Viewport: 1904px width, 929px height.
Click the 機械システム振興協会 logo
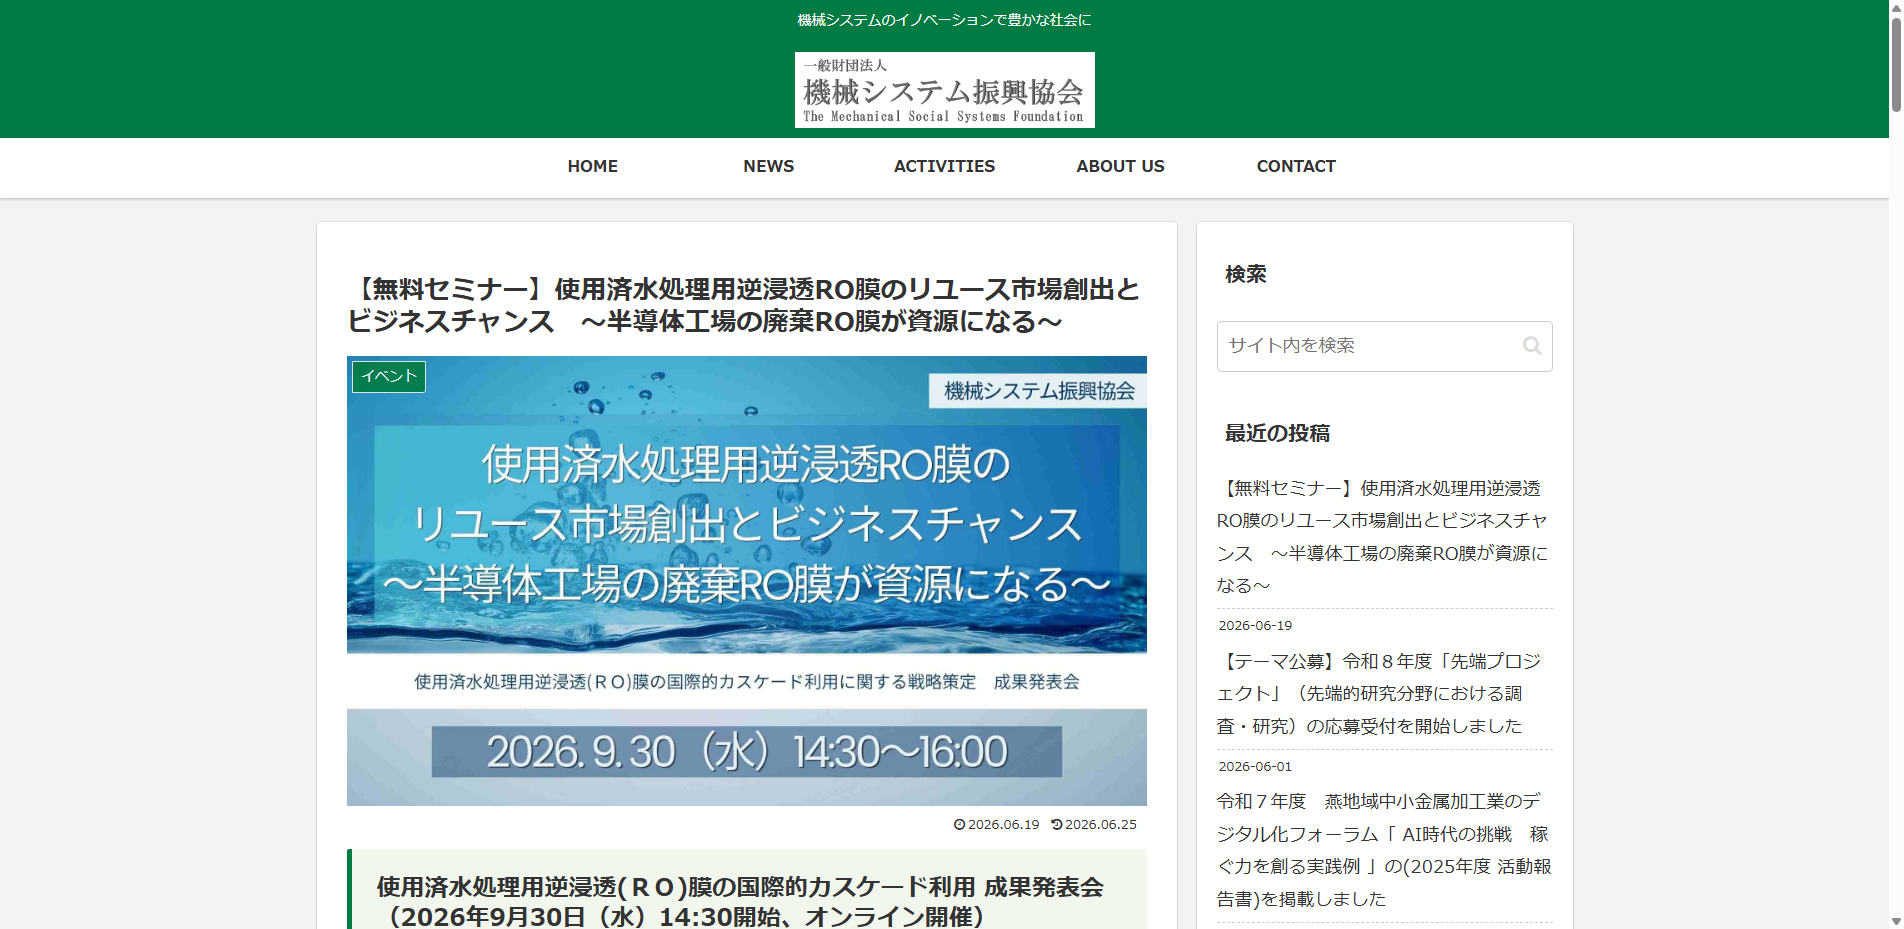[x=944, y=90]
